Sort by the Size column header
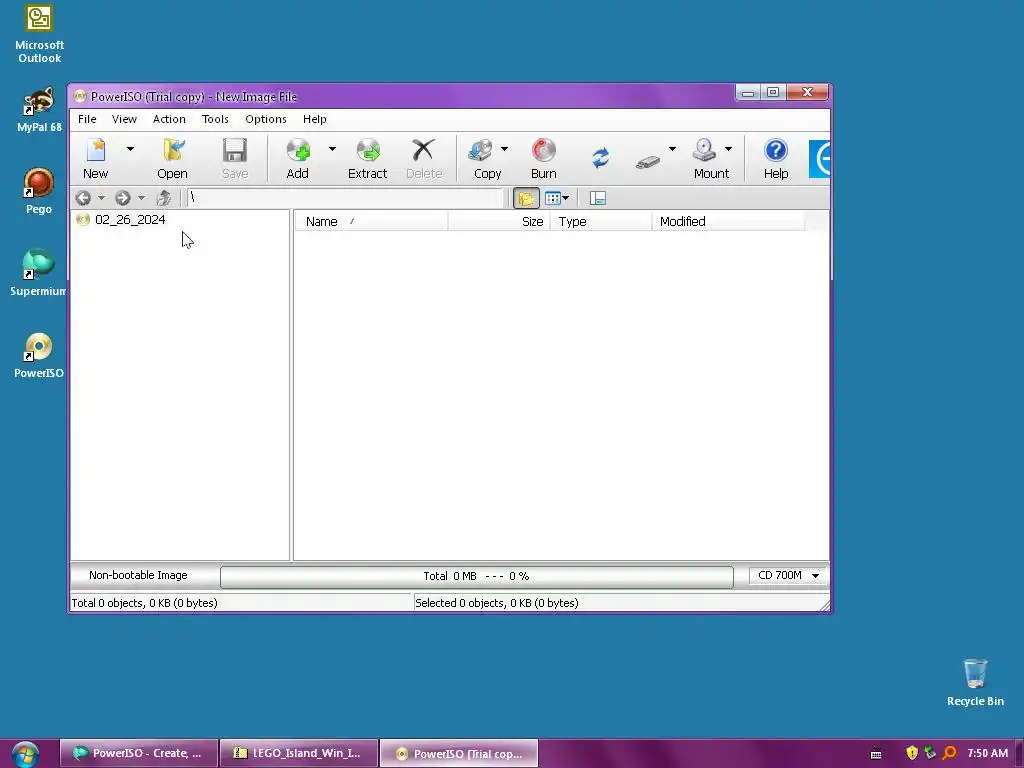This screenshot has height=768, width=1024. (x=499, y=221)
